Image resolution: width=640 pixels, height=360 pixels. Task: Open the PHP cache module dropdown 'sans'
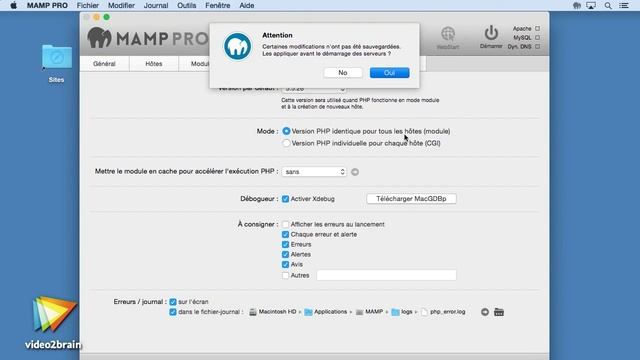314,172
